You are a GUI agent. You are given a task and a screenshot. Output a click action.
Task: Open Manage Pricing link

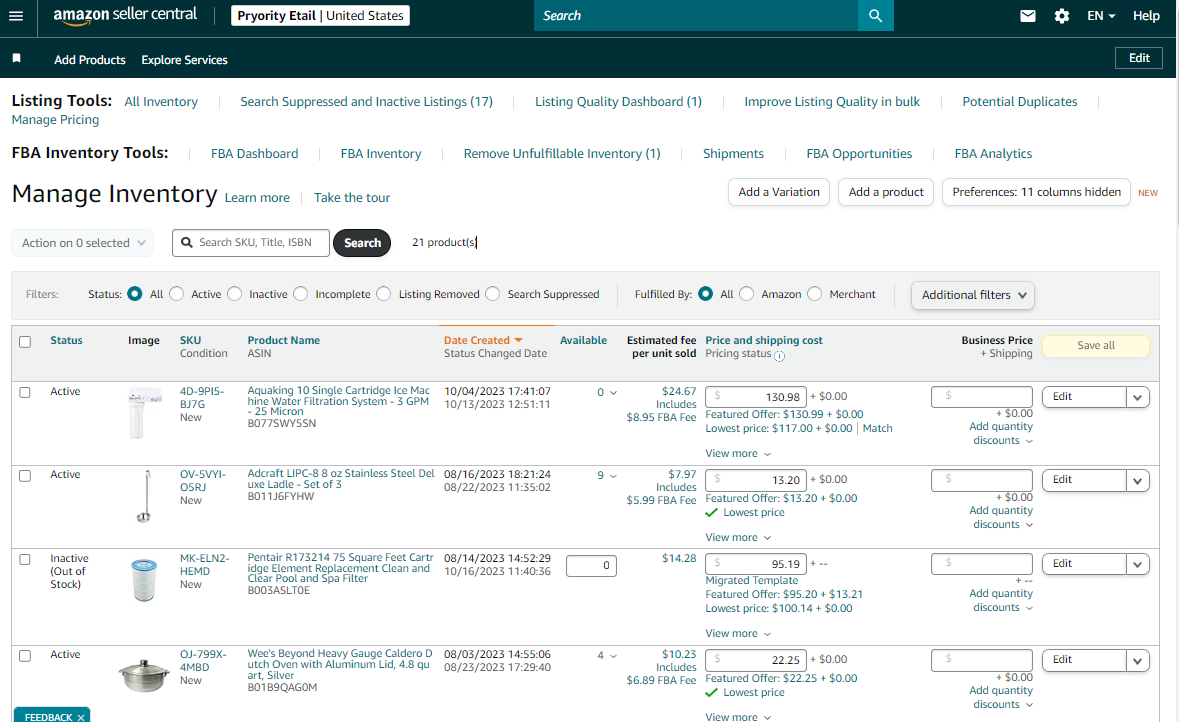tap(55, 120)
